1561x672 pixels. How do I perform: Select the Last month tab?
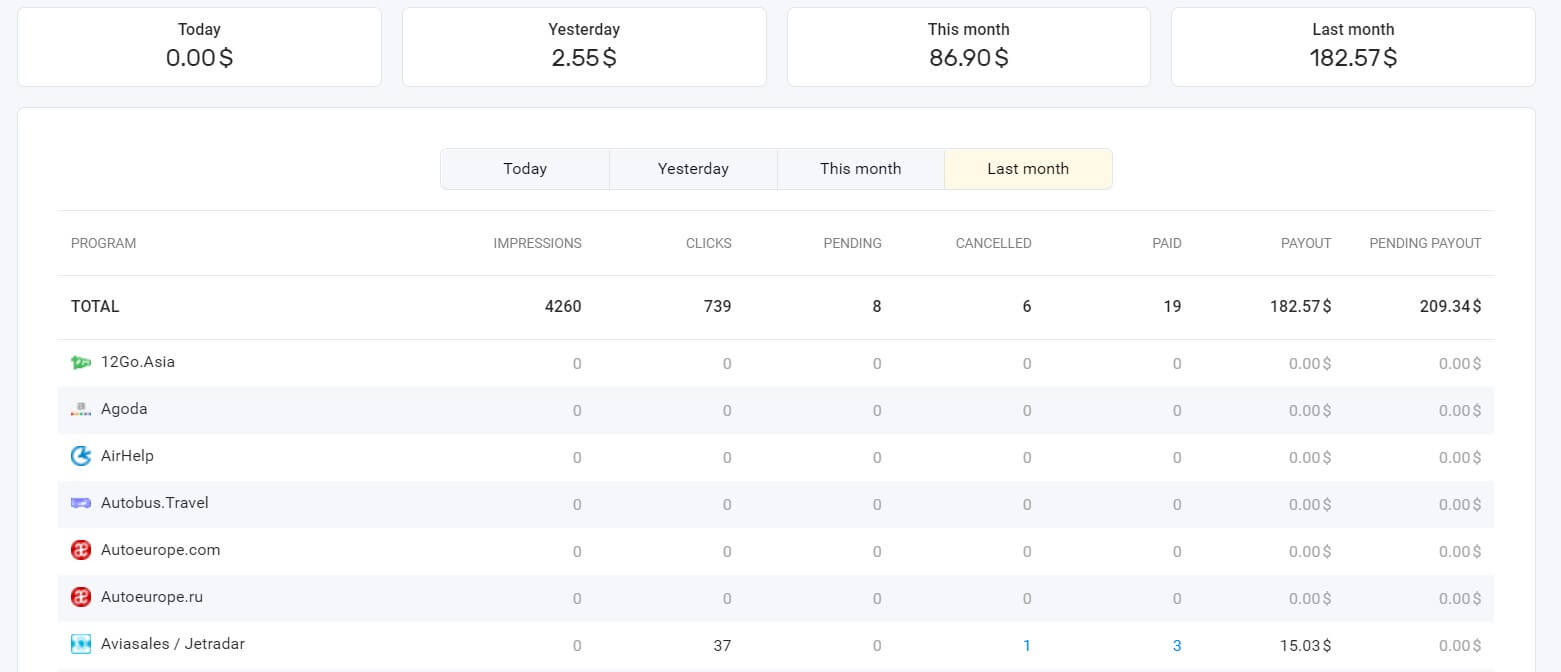point(1027,168)
